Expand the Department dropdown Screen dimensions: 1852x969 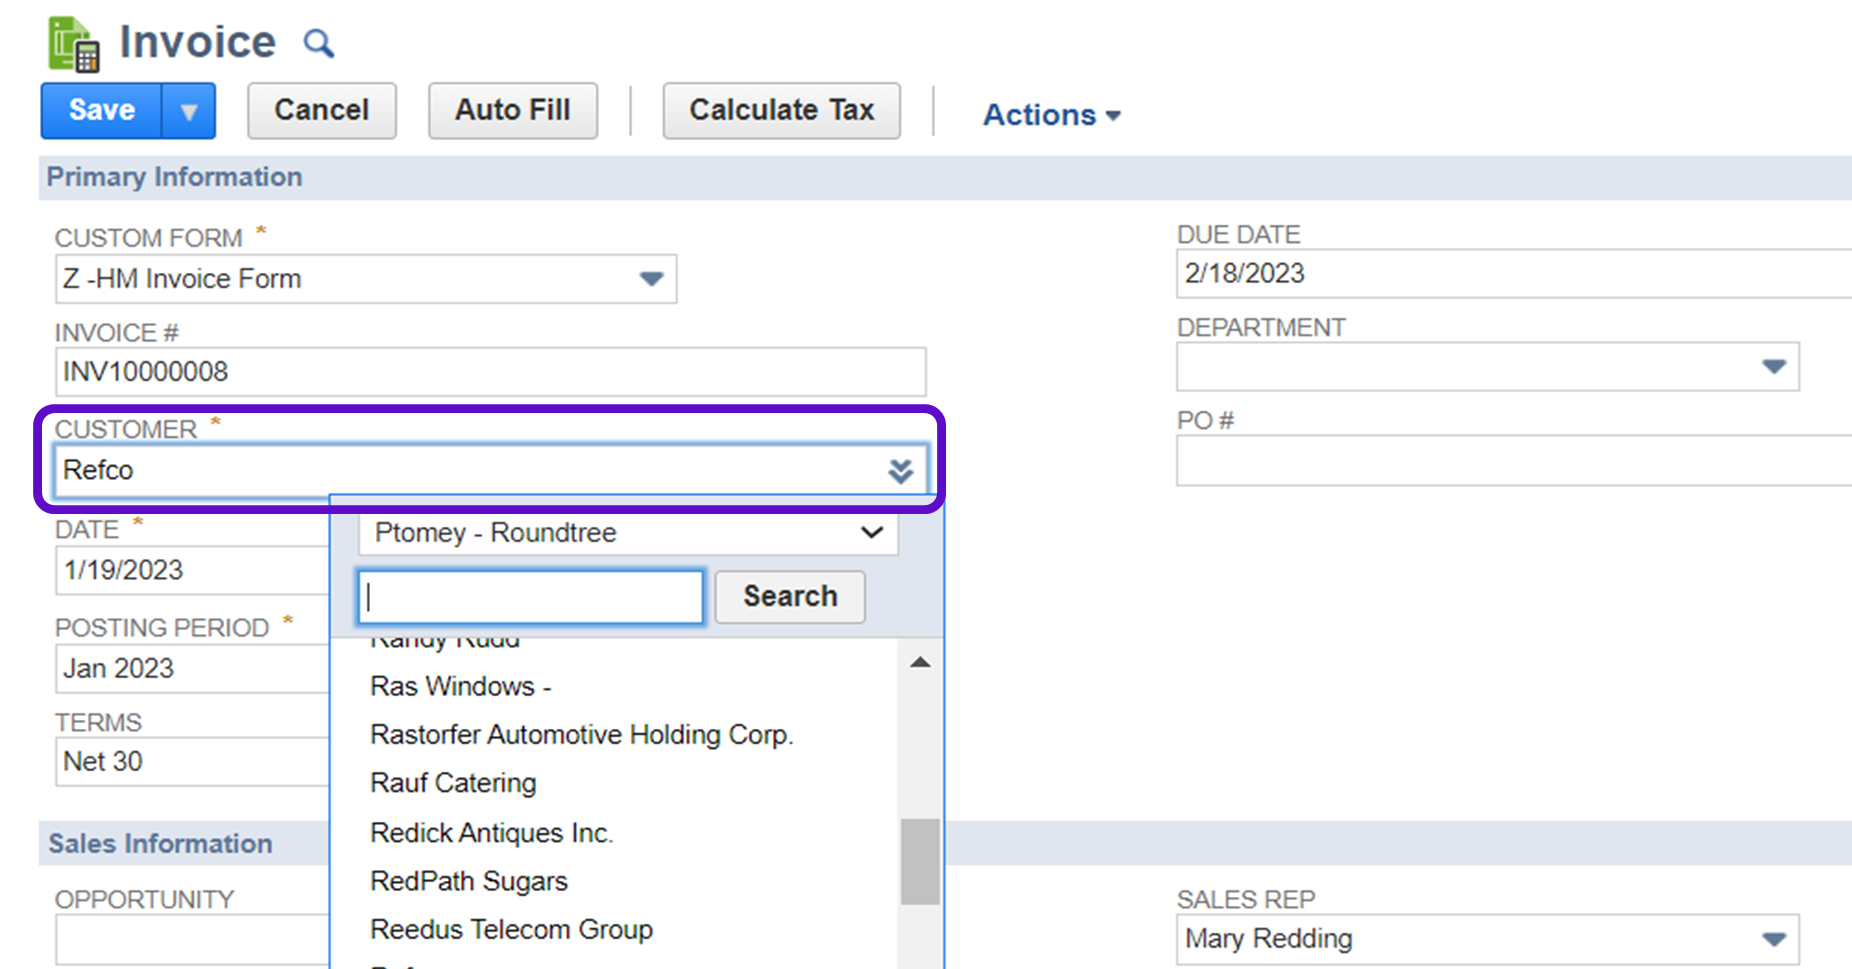point(1773,367)
